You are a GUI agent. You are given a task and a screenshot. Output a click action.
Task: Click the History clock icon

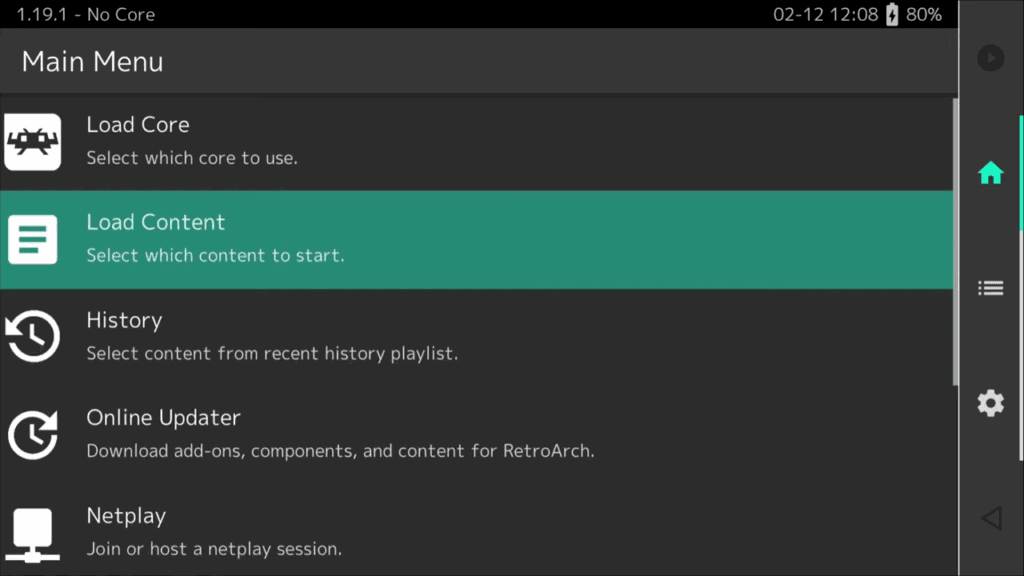33,337
